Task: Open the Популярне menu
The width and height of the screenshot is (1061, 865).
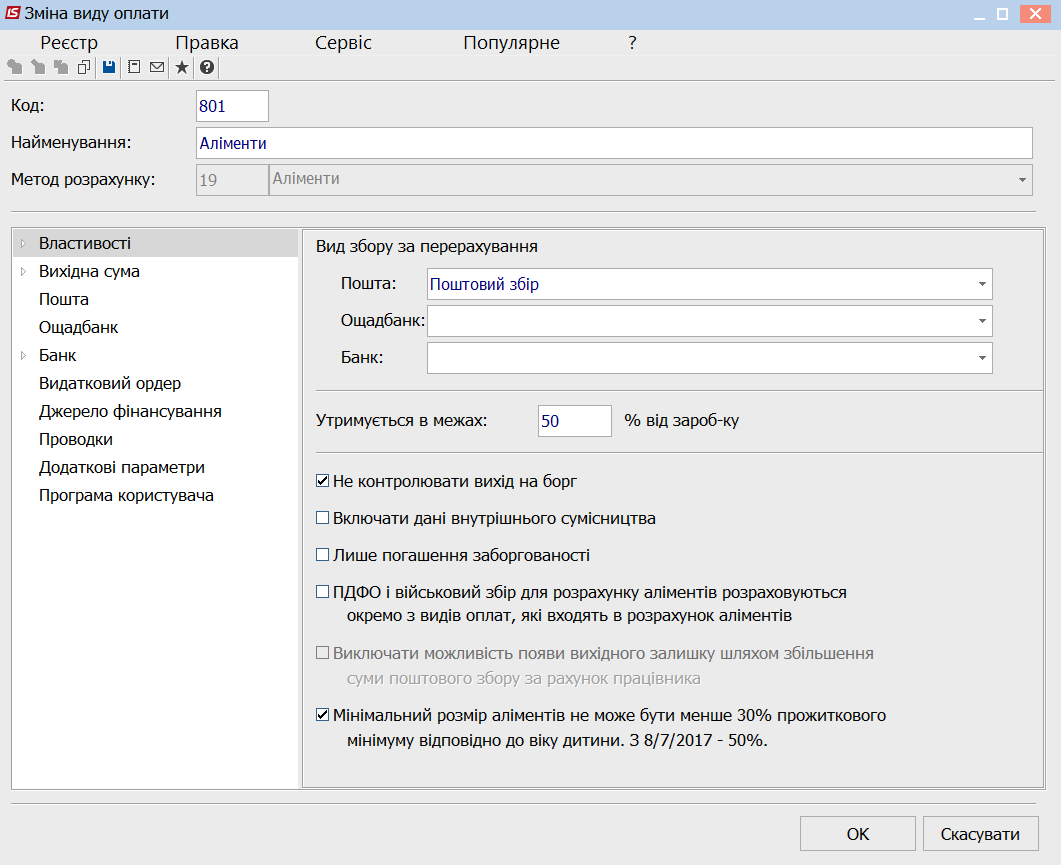Action: coord(512,43)
